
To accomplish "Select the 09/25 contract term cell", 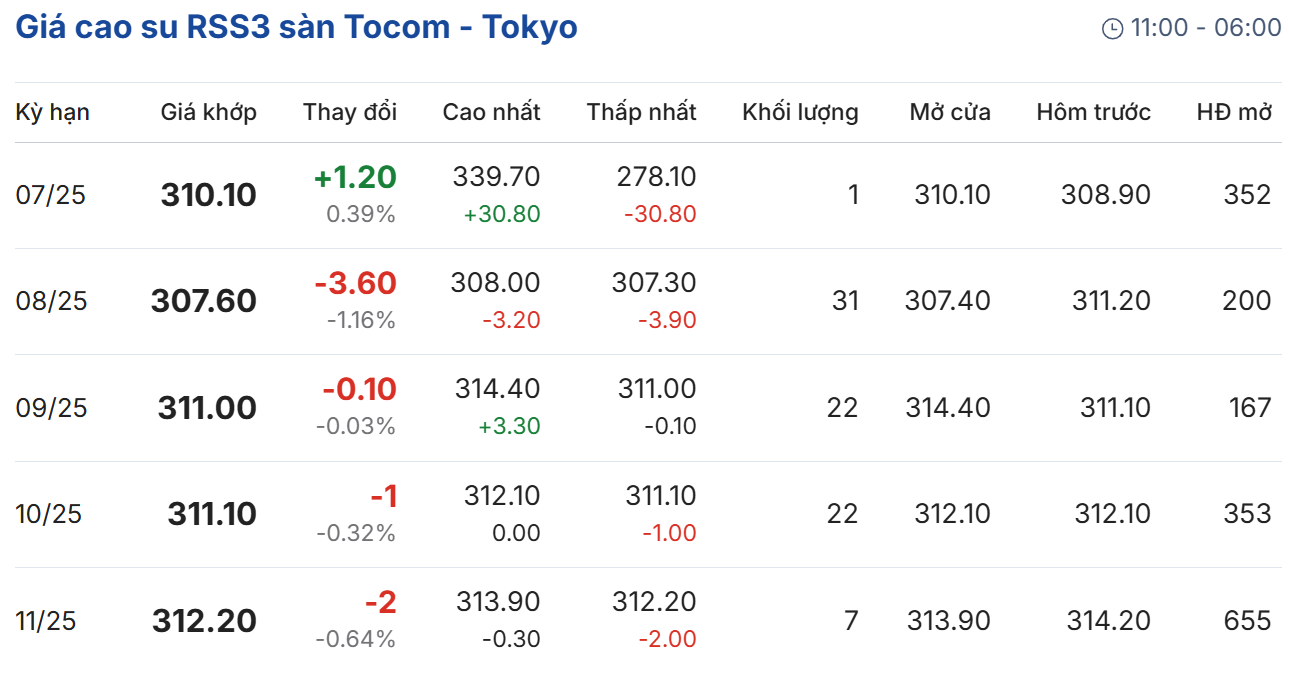I will (x=51, y=408).
